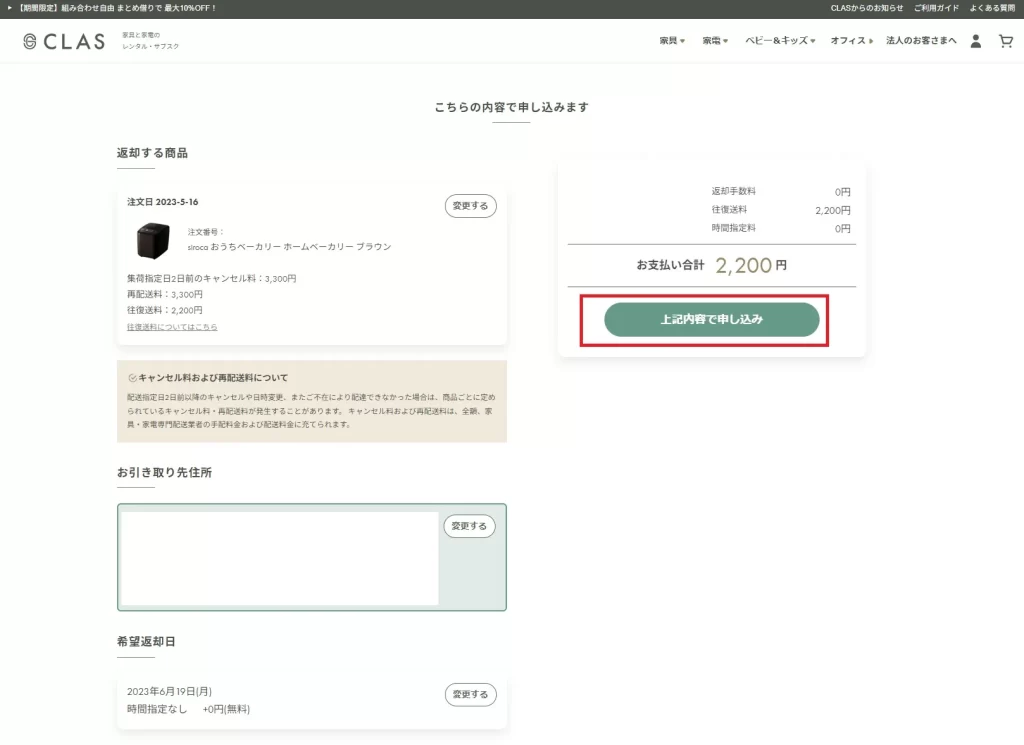
Task: Click 変更する for the returned item
Action: click(470, 206)
